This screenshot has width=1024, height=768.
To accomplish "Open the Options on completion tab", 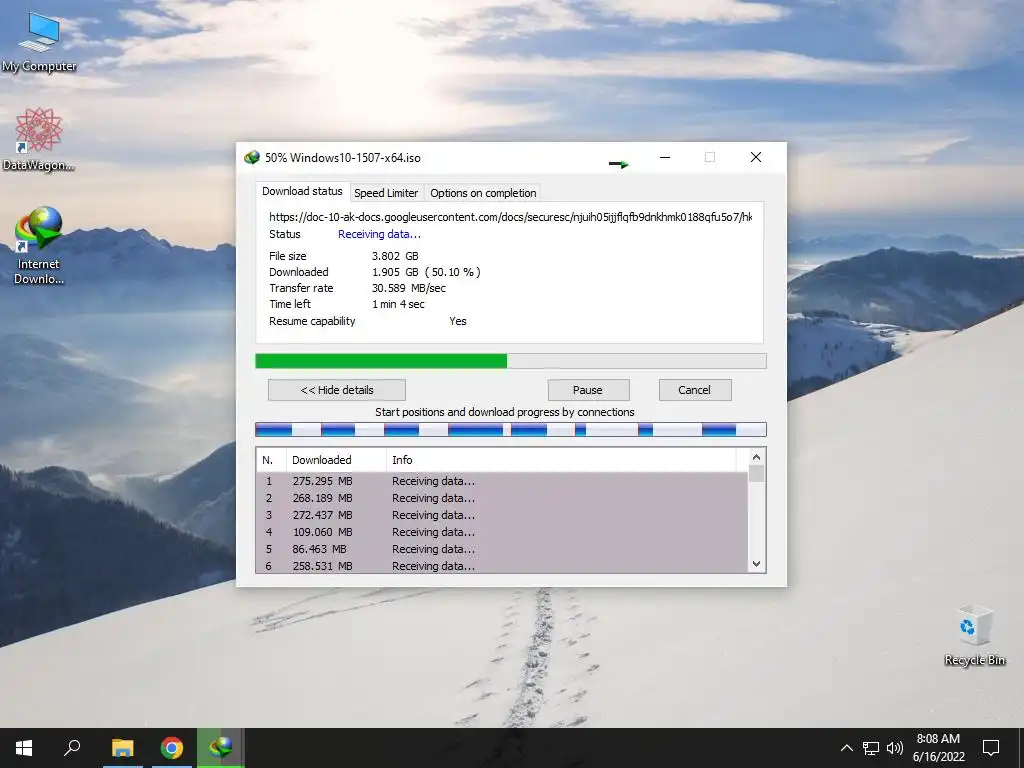I will pos(483,193).
